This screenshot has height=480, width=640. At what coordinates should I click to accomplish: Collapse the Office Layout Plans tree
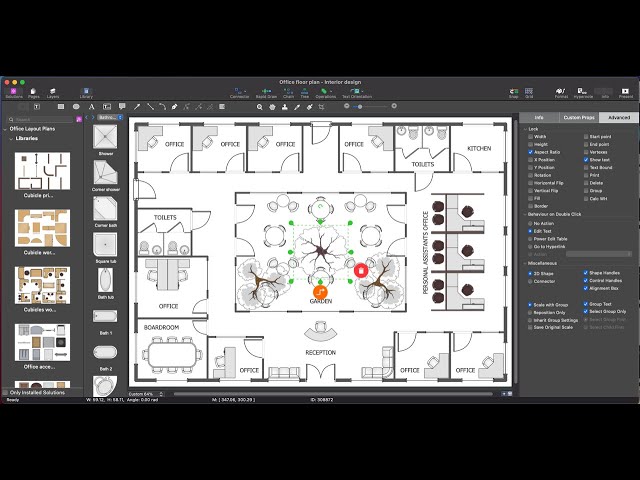point(5,129)
